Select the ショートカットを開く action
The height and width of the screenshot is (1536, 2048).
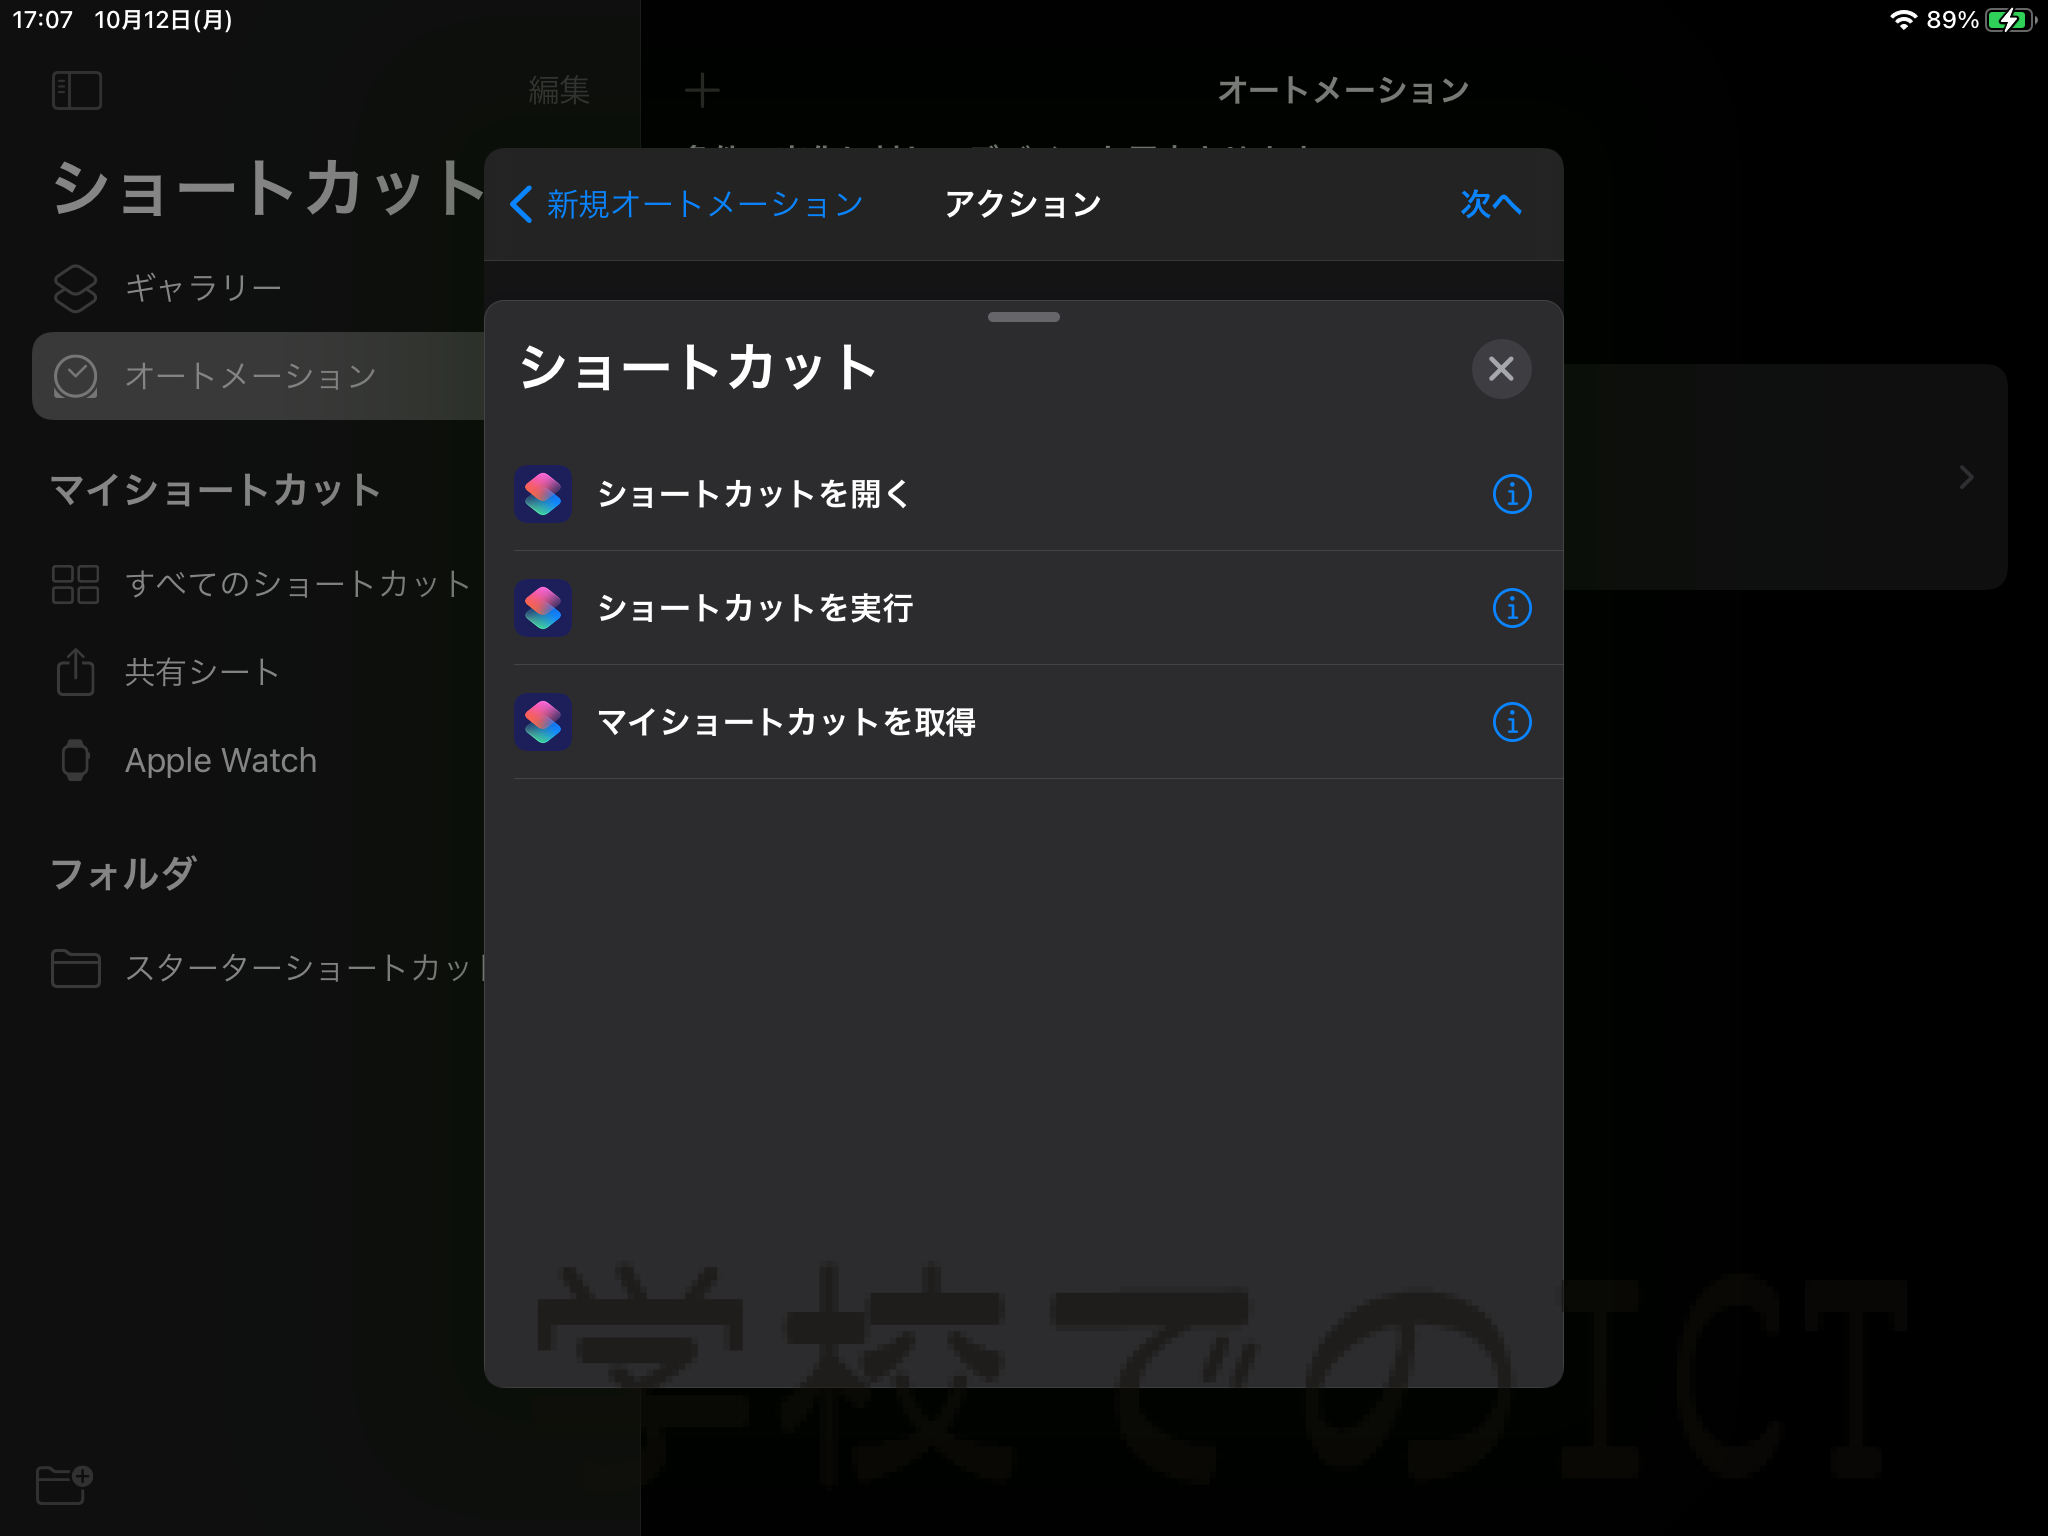[x=1023, y=494]
